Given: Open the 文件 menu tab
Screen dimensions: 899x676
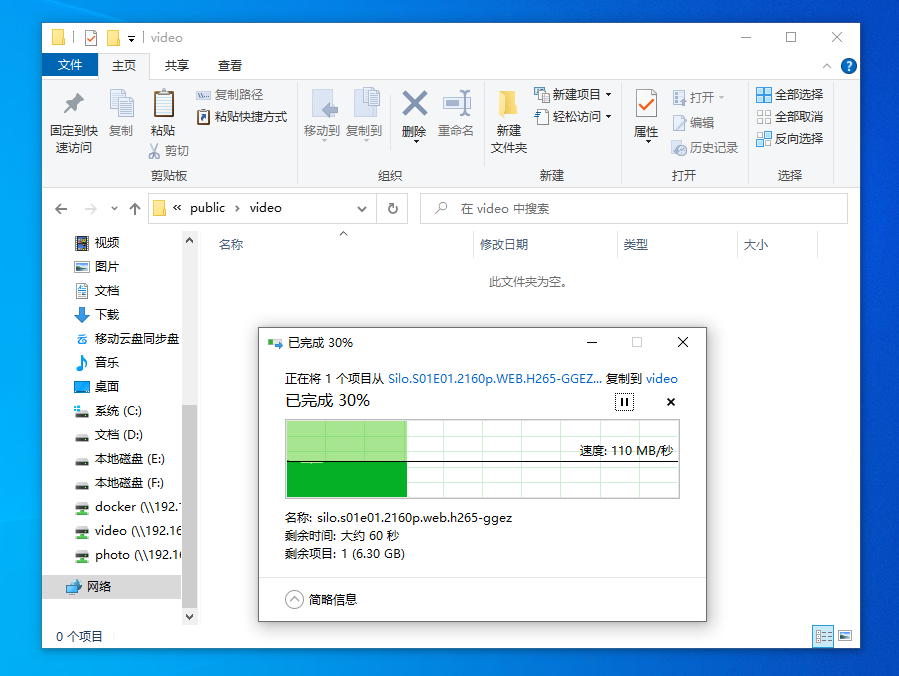Looking at the screenshot, I should (70, 65).
